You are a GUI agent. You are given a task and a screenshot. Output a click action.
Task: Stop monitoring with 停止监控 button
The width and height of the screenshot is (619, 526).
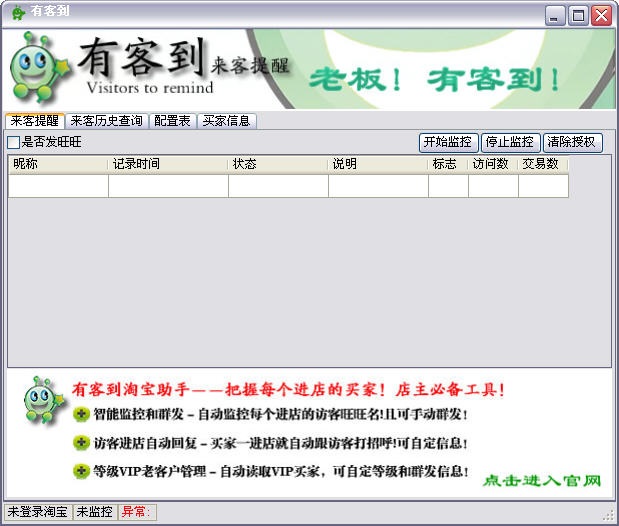pyautogui.click(x=510, y=142)
